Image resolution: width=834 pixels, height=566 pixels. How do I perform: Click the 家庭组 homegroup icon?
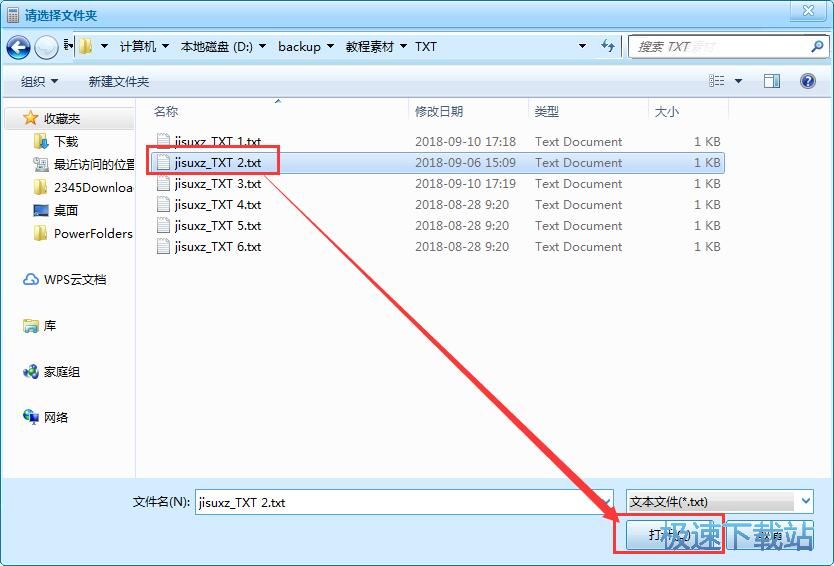point(31,371)
